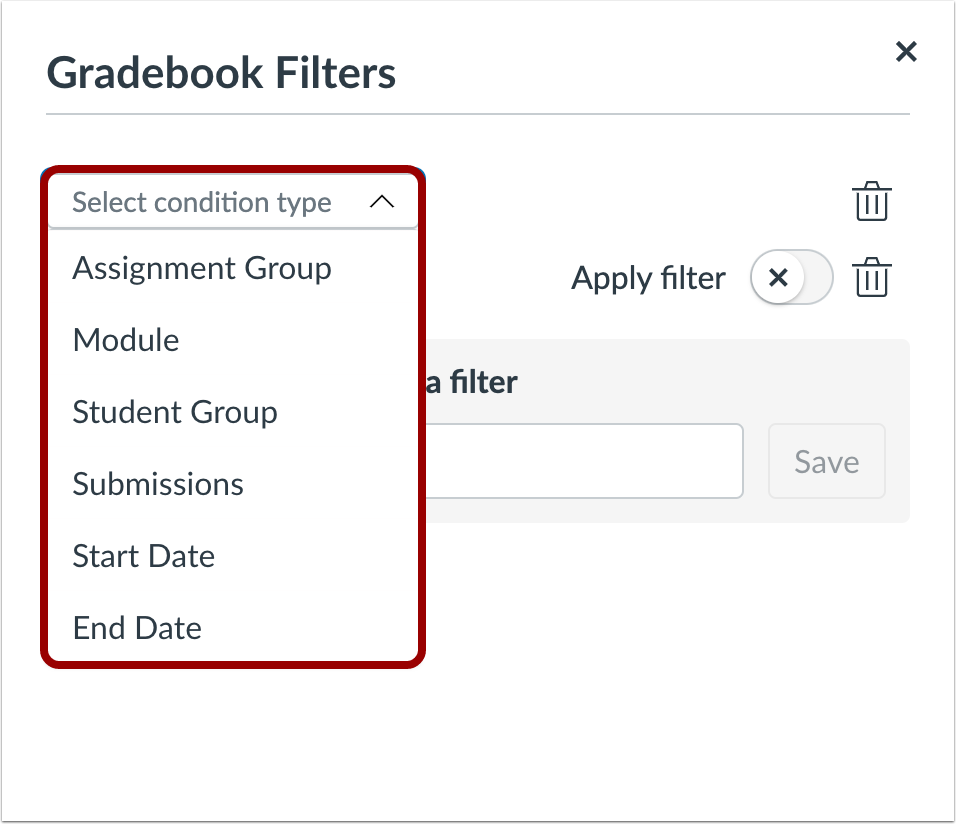Delete the condition using the top trash icon
The width and height of the screenshot is (956, 824).
871,202
